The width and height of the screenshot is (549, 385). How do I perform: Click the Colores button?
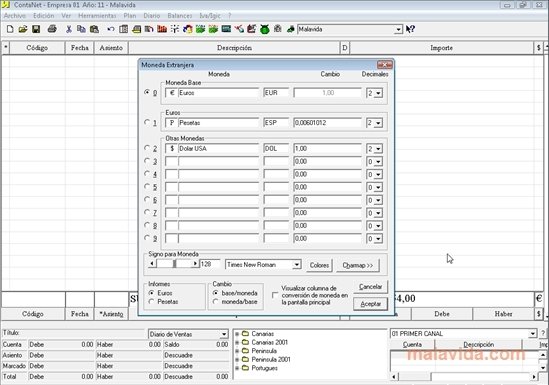point(319,265)
